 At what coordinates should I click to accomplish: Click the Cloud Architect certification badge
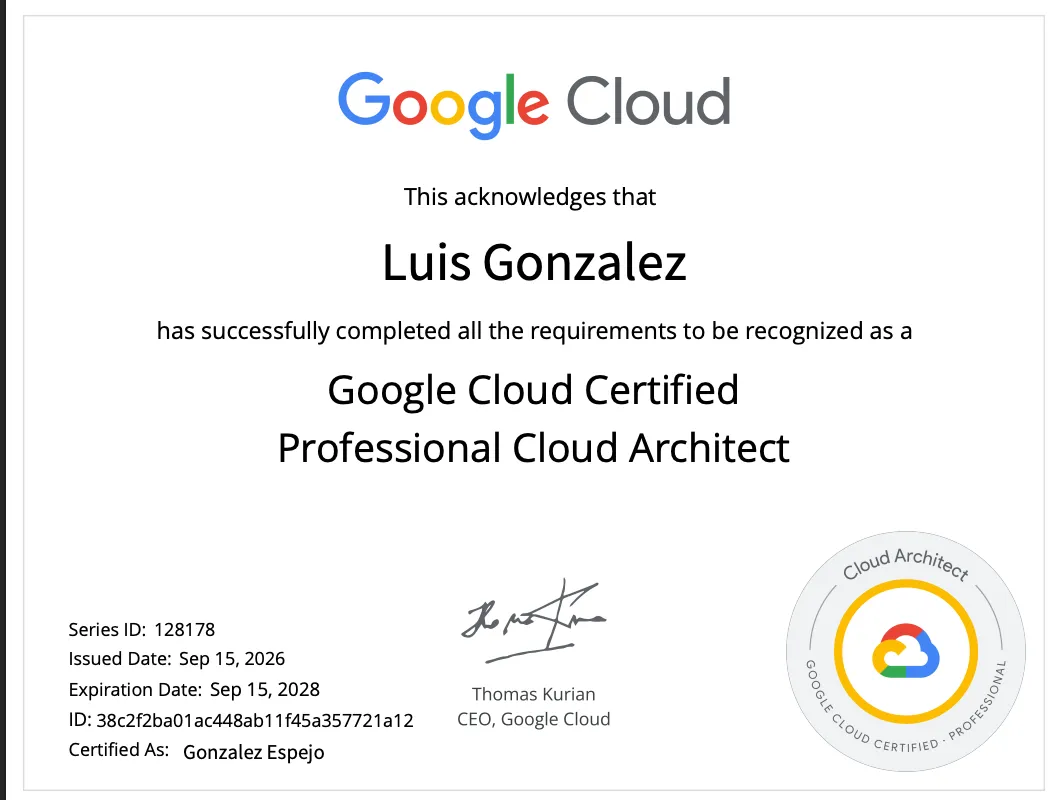[906, 651]
